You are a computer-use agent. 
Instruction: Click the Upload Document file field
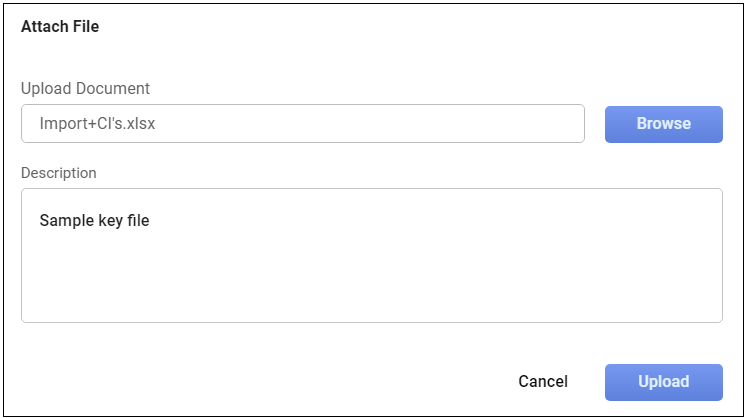pos(302,124)
